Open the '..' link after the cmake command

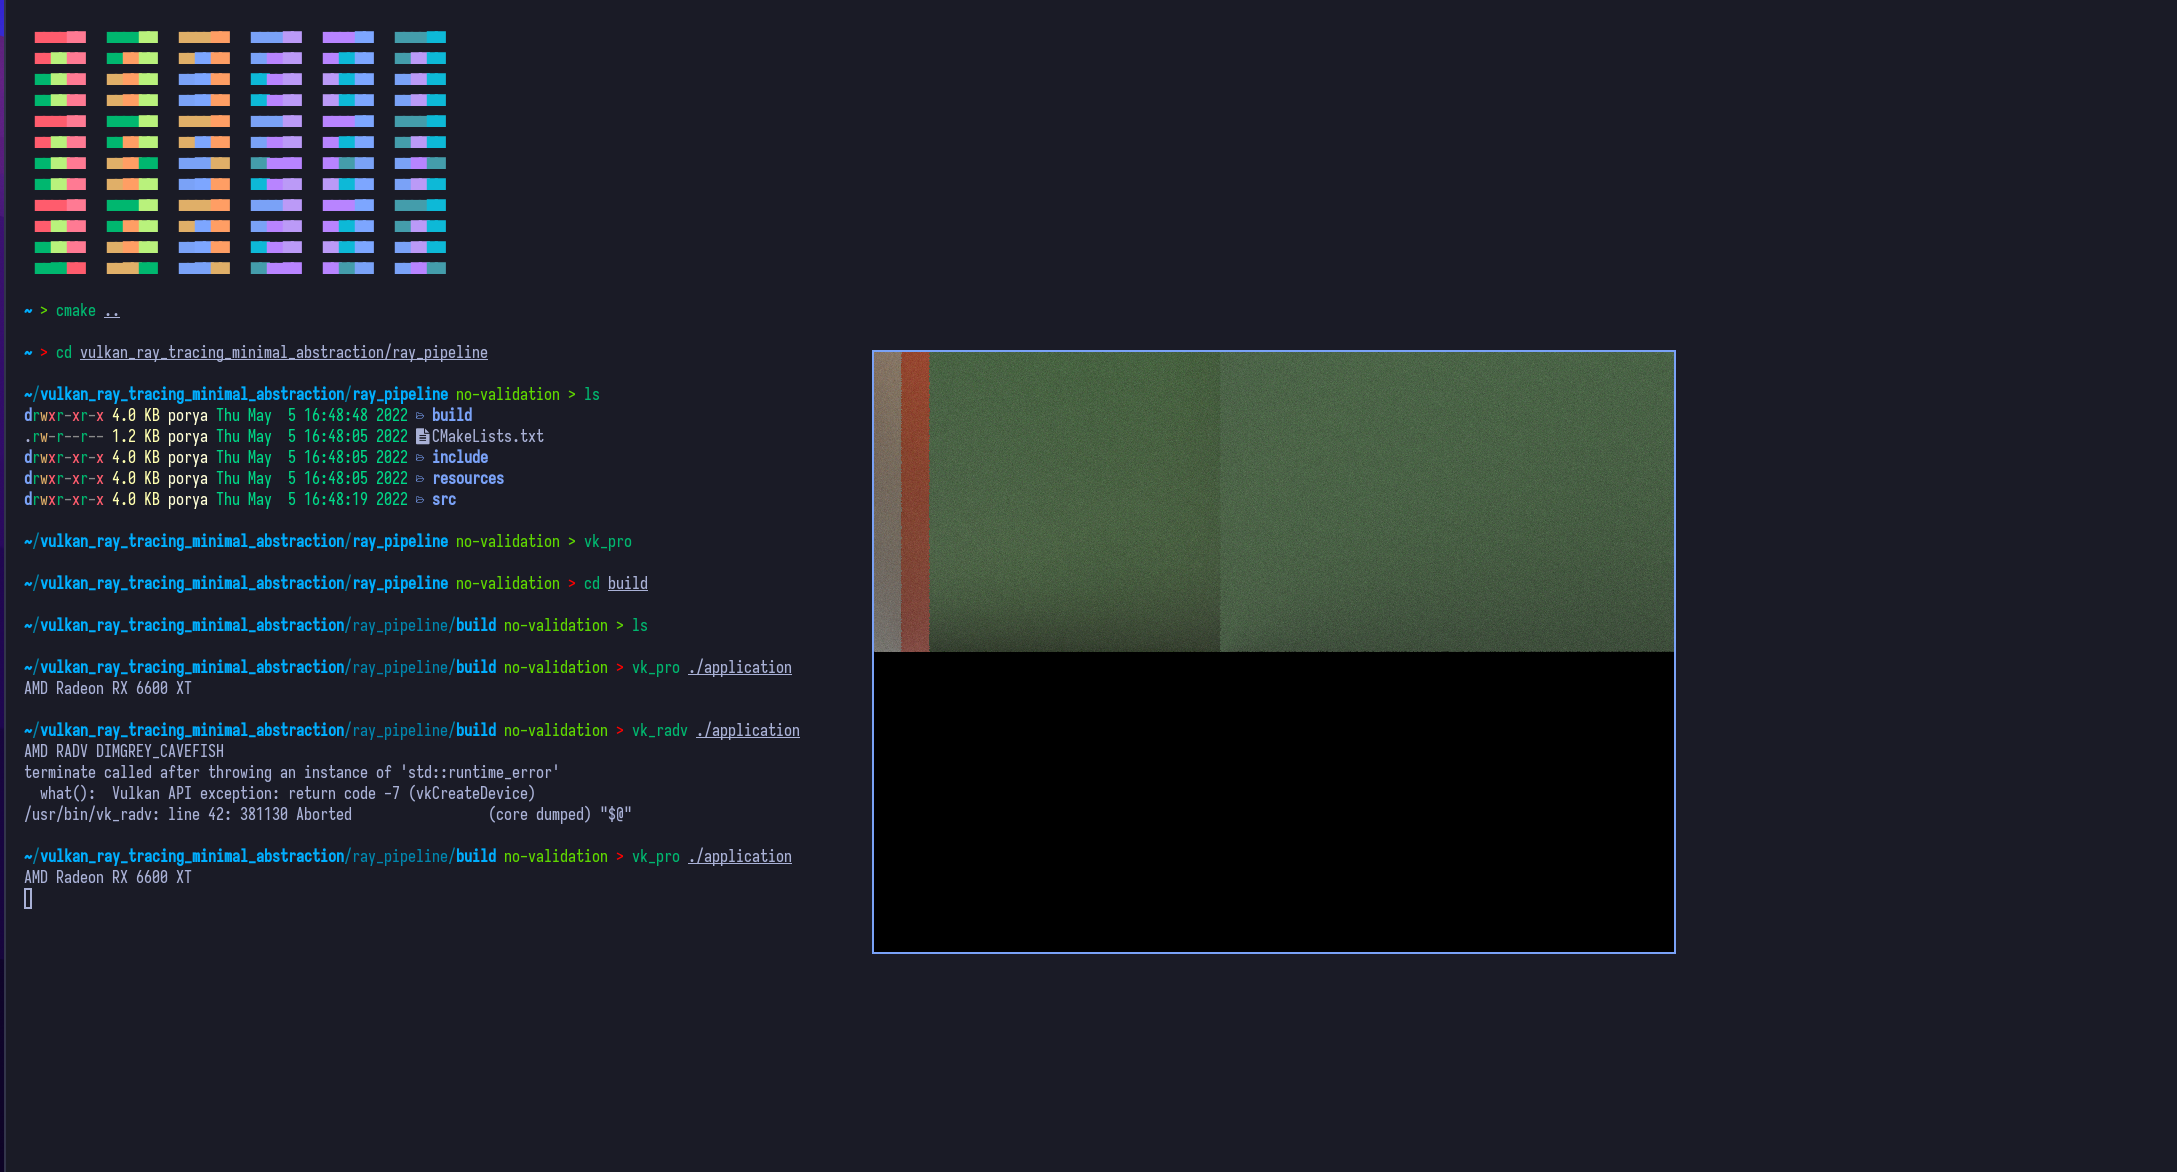[113, 311]
